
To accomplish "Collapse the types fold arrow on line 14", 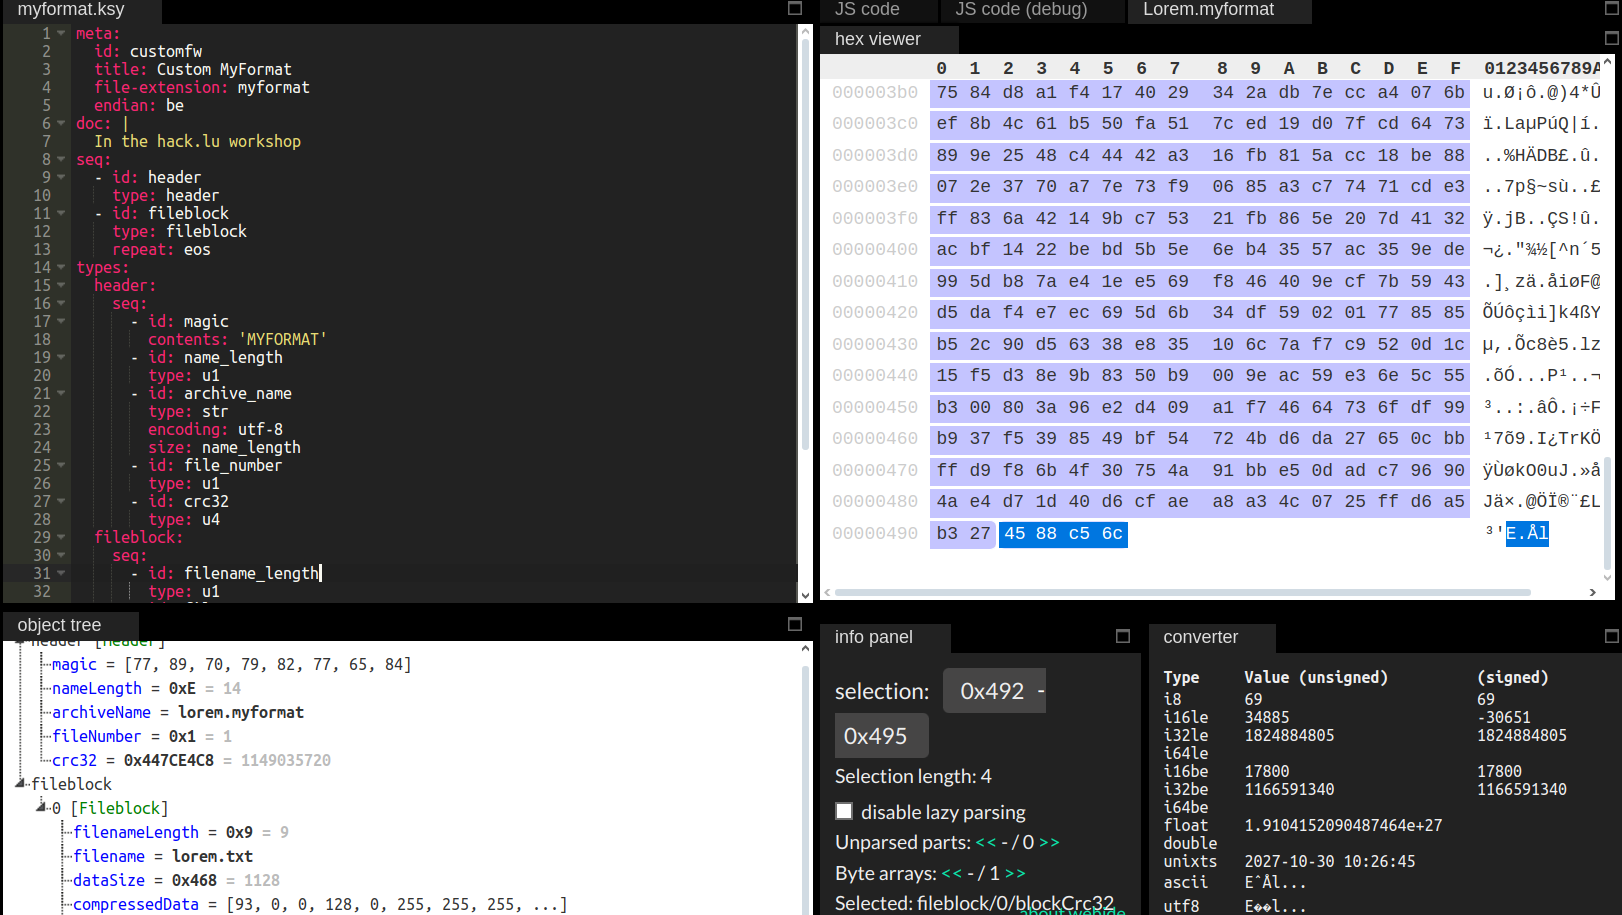I will pos(61,267).
